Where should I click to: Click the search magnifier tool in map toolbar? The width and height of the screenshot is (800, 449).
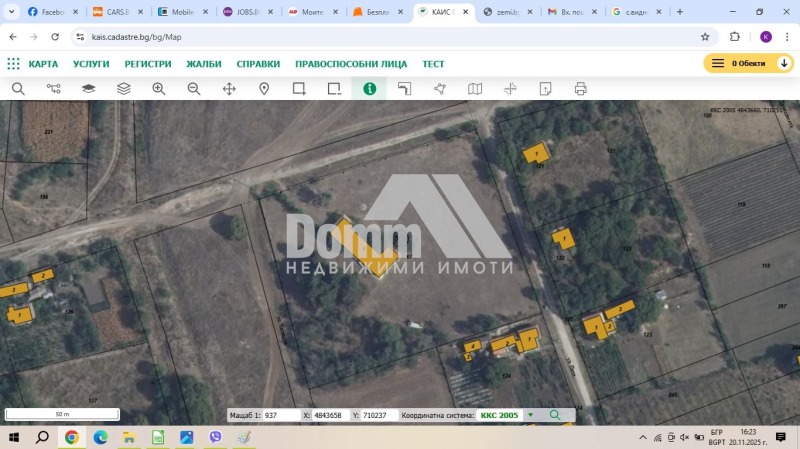pyautogui.click(x=18, y=88)
